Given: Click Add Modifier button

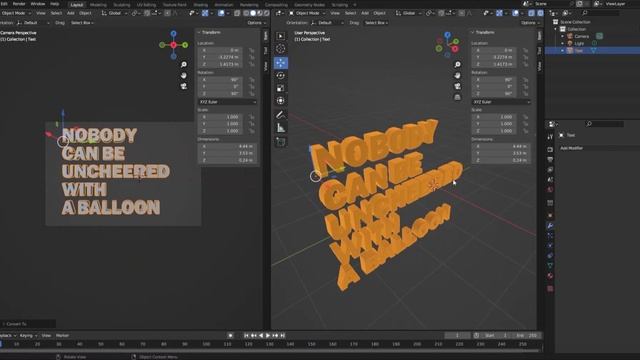Looking at the screenshot, I should click(598, 148).
